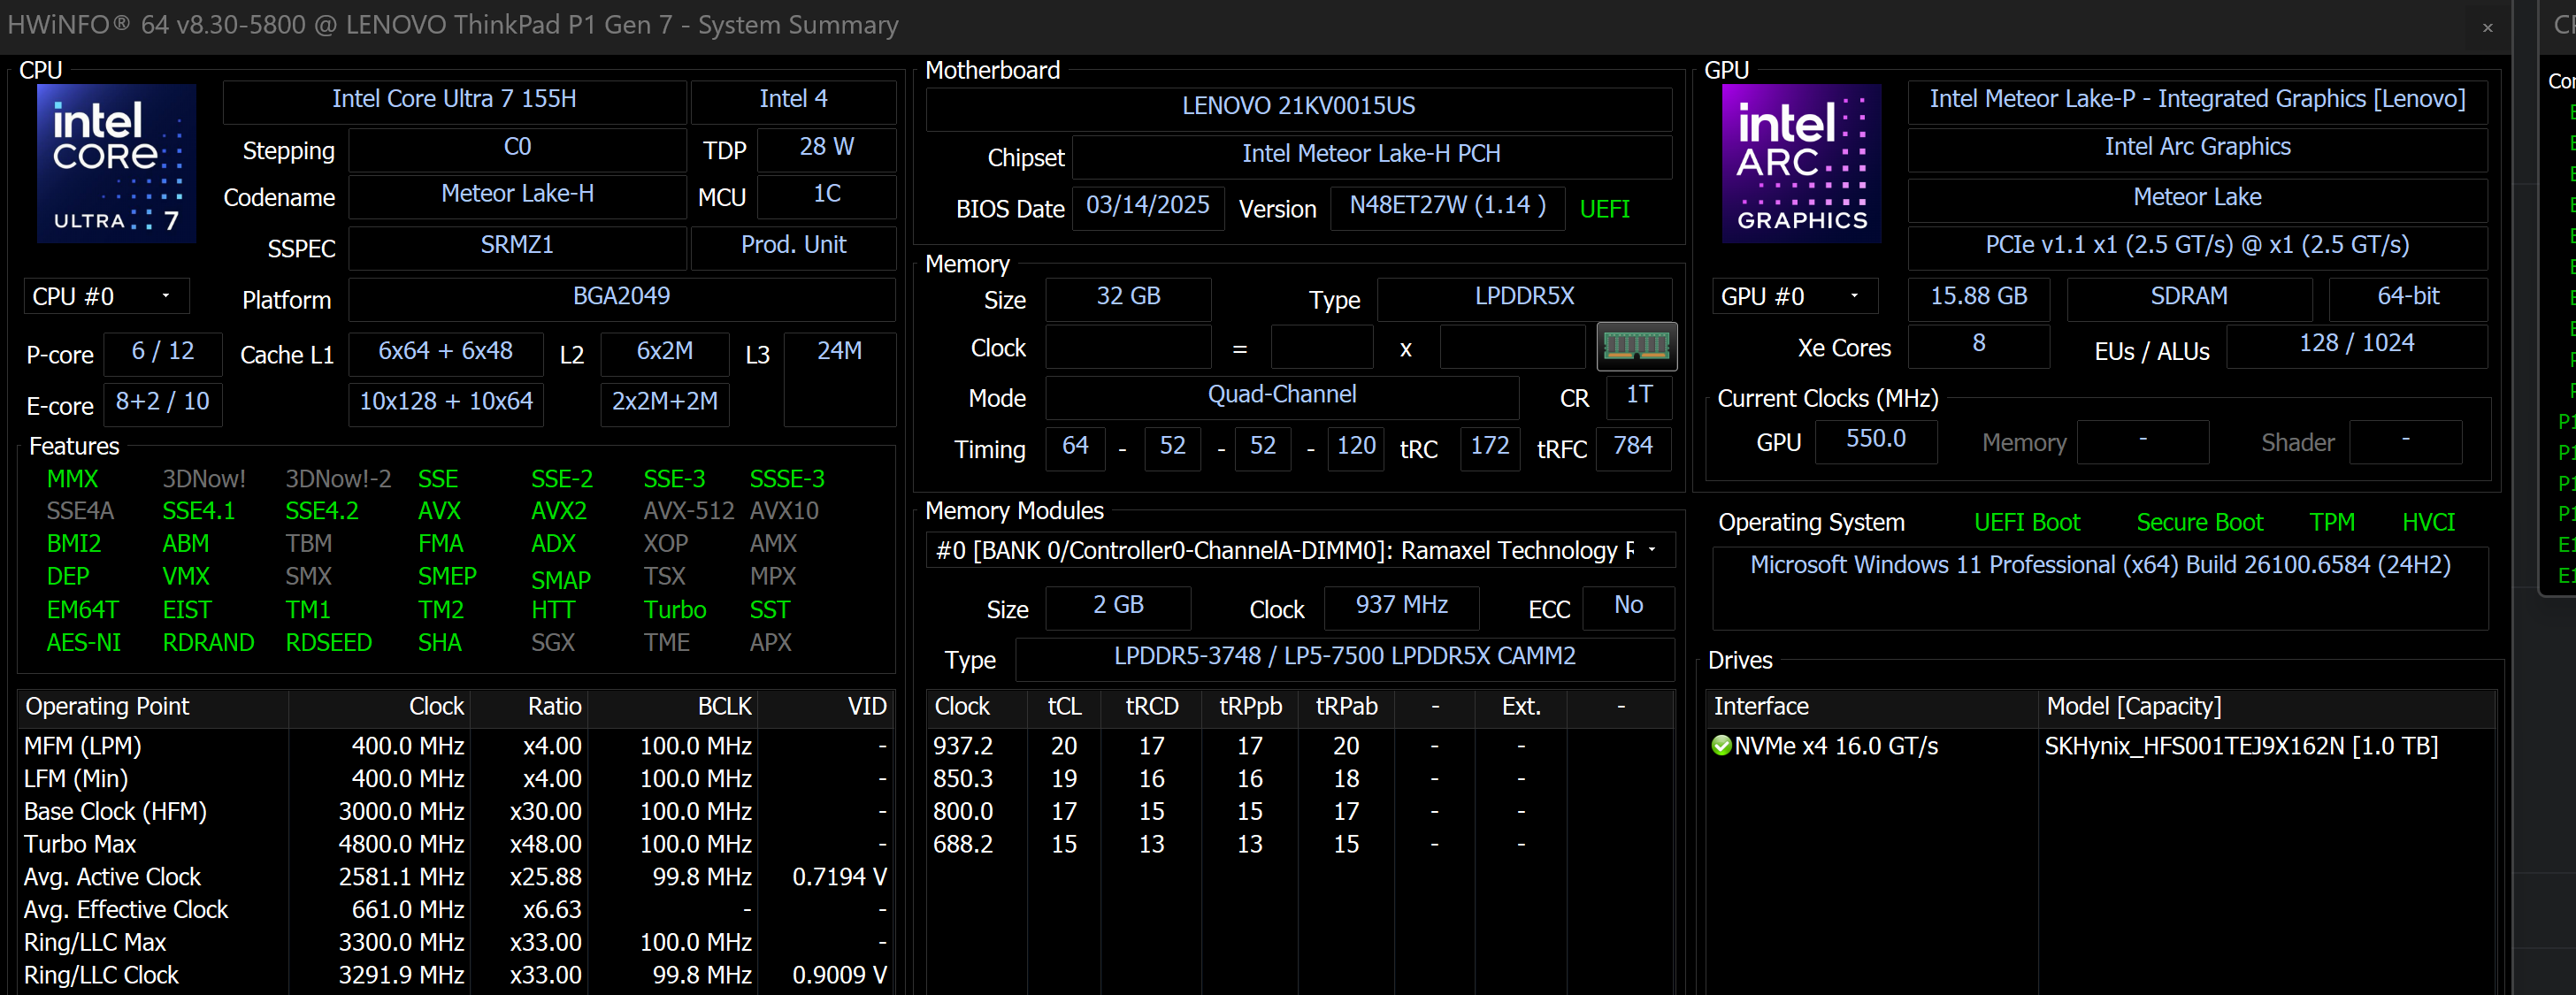2576x995 pixels.
Task: Click the Operating Point column header
Action: [x=107, y=707]
